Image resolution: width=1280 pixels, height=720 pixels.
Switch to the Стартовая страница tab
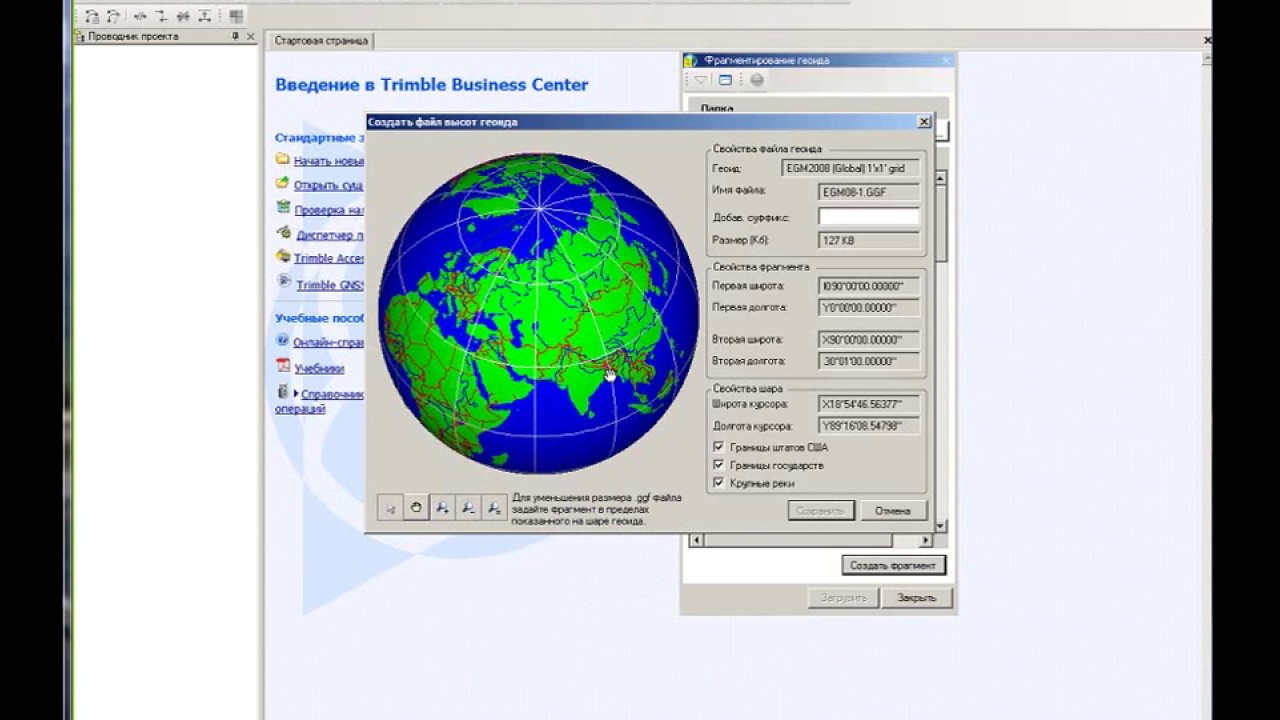[x=321, y=41]
